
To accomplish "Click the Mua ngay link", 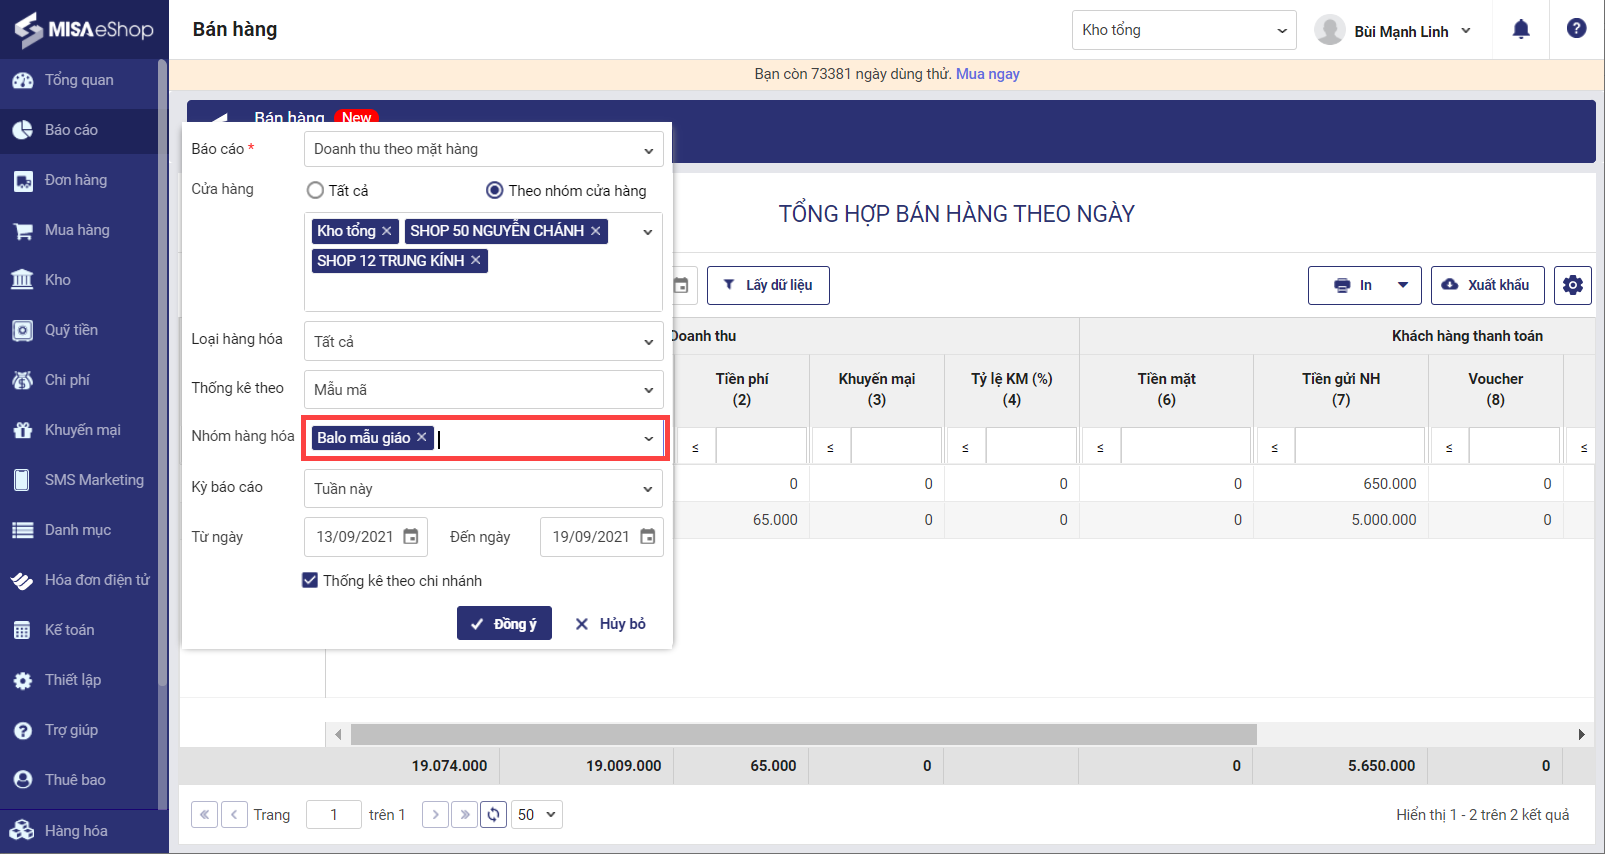I will (987, 74).
